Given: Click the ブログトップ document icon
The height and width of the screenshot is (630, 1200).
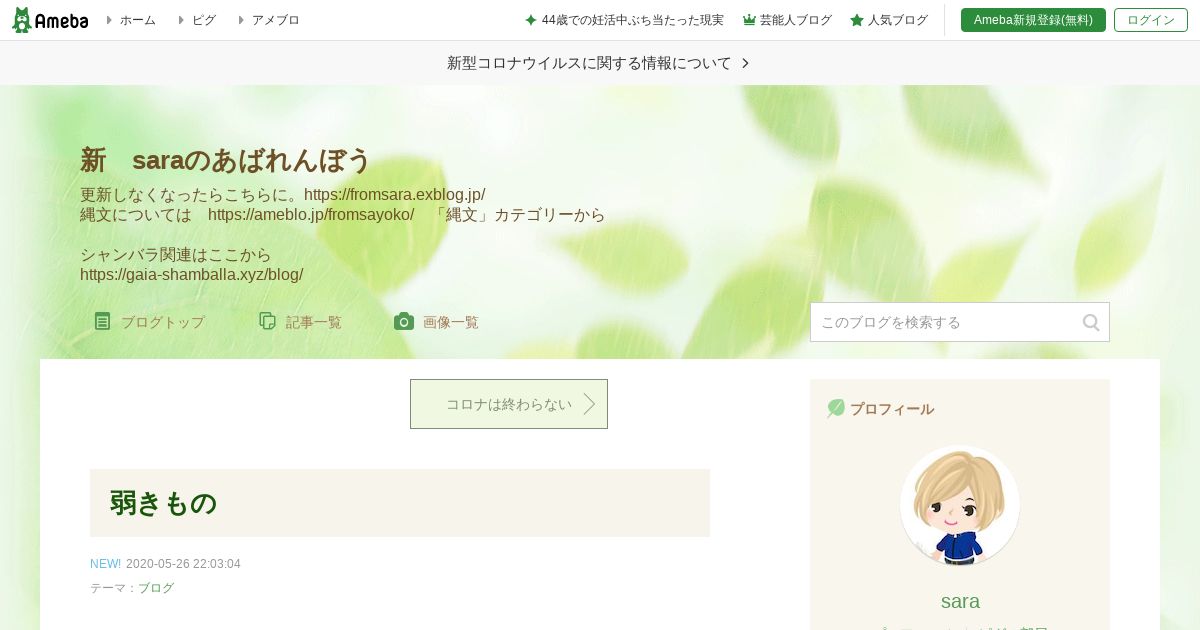Looking at the screenshot, I should 102,321.
